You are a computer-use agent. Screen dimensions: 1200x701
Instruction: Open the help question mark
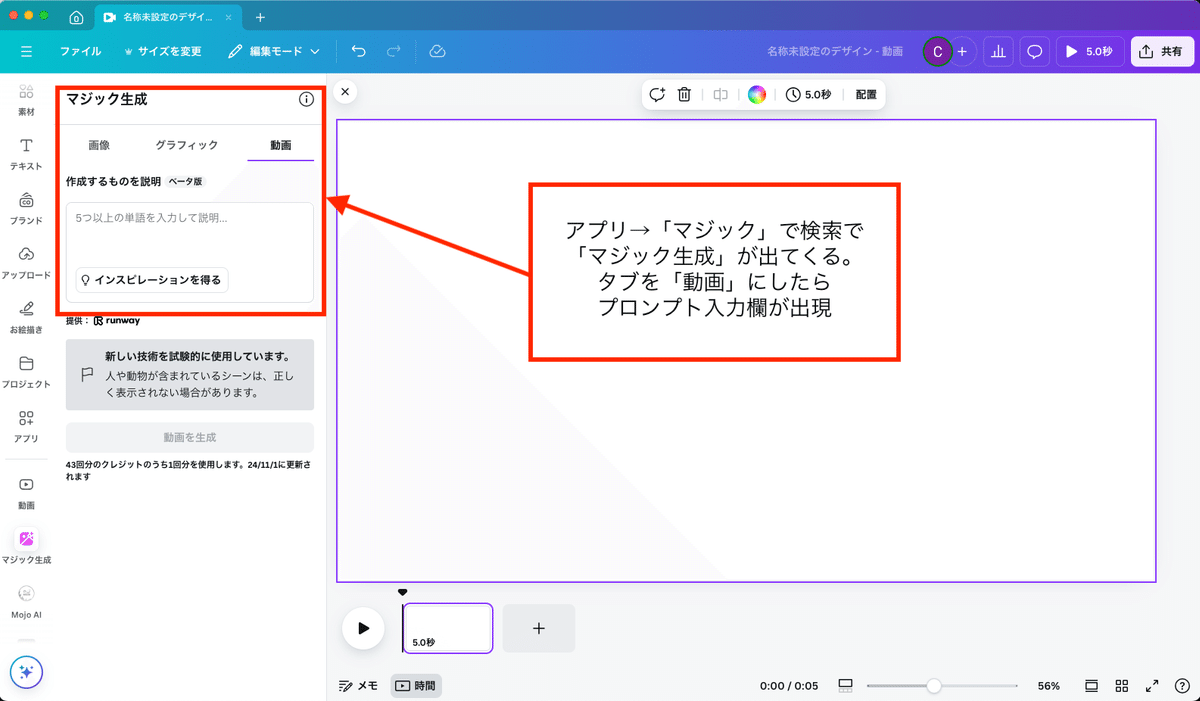coord(1181,686)
